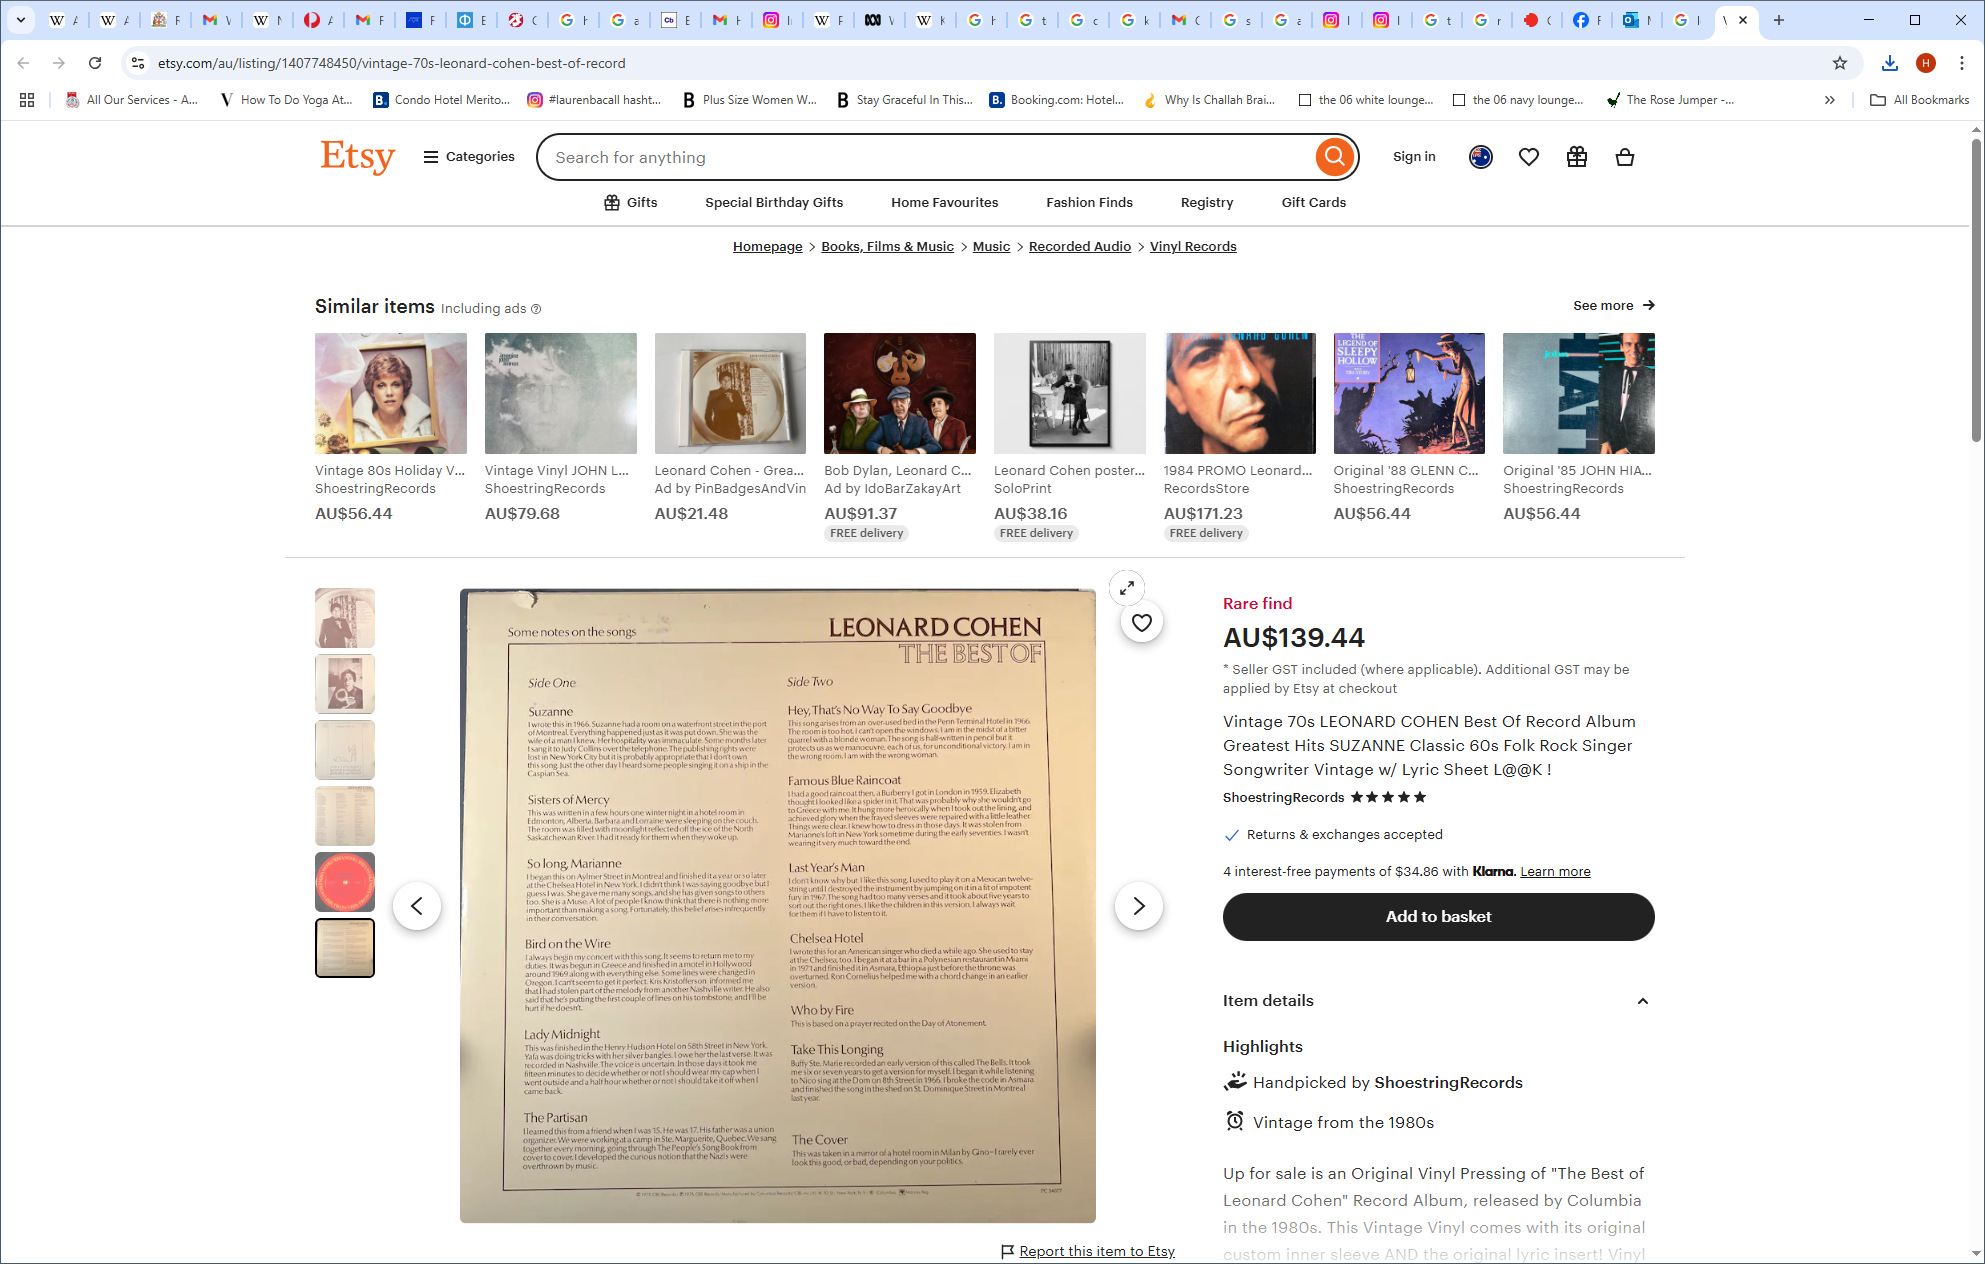Go back in browser
The image size is (1985, 1264).
23,63
